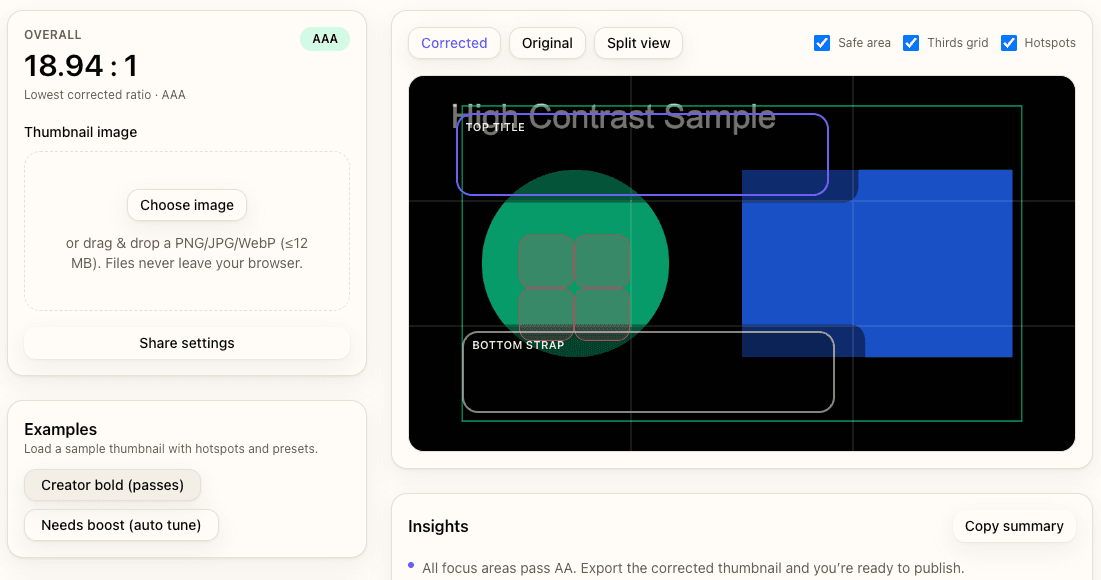This screenshot has width=1101, height=580.
Task: Open the Split view mode
Action: pyautogui.click(x=638, y=43)
